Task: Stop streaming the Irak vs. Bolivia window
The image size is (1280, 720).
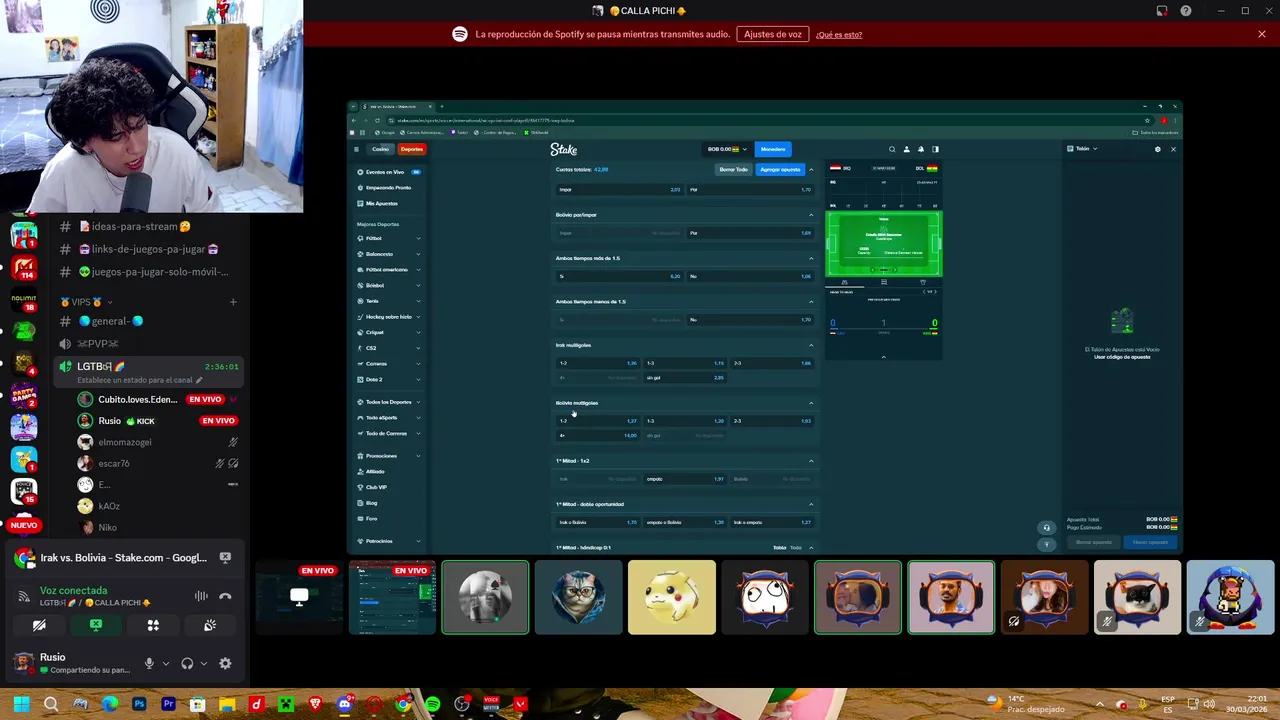Action: tap(225, 558)
